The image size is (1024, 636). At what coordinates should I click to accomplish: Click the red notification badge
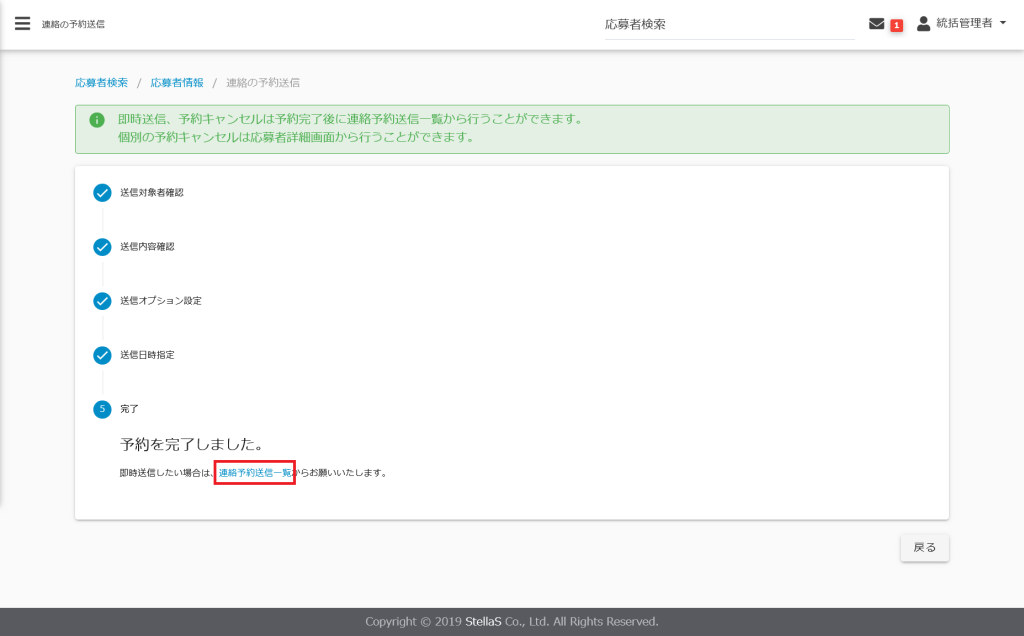coord(896,25)
